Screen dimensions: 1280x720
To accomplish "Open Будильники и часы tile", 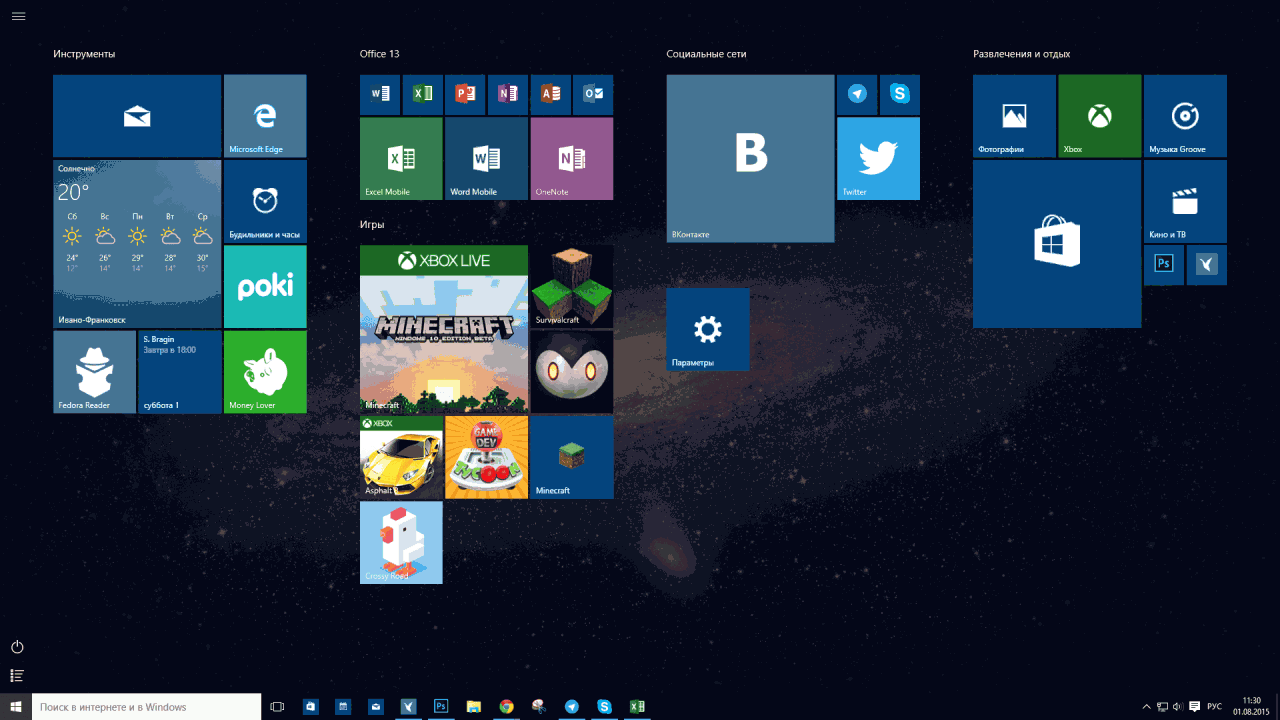I will point(265,201).
